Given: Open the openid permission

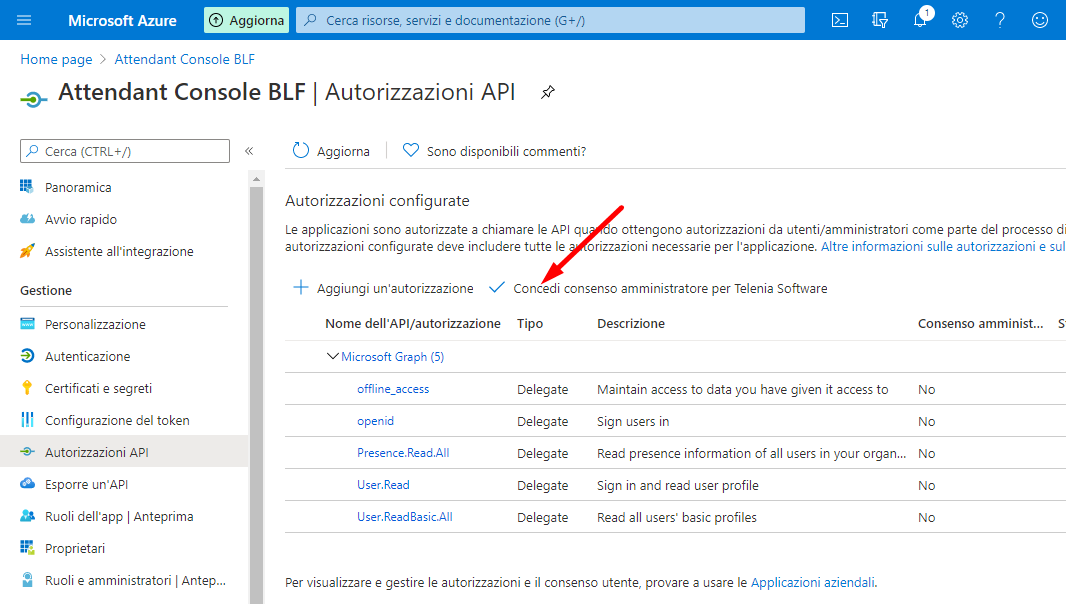Looking at the screenshot, I should tap(375, 420).
